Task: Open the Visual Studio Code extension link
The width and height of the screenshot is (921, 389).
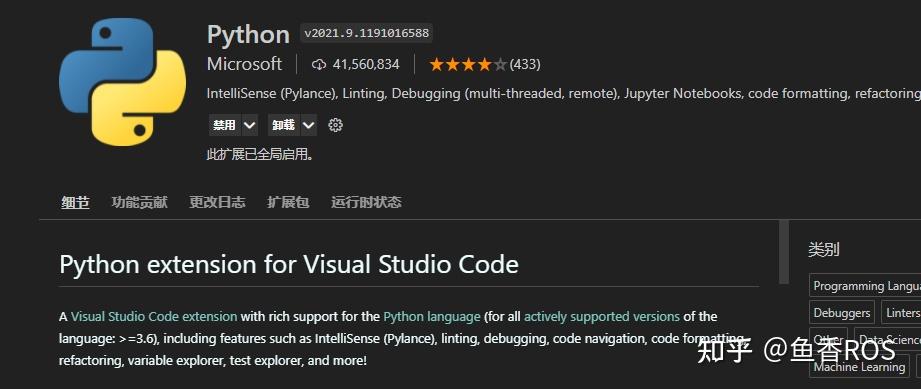Action: (x=154, y=316)
